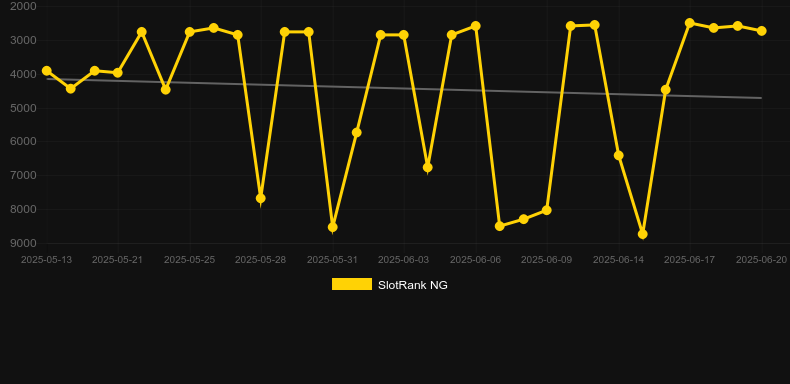Image resolution: width=790 pixels, height=384 pixels.
Task: Click the 2025-06-06 x-axis label
Action: pyautogui.click(x=475, y=260)
